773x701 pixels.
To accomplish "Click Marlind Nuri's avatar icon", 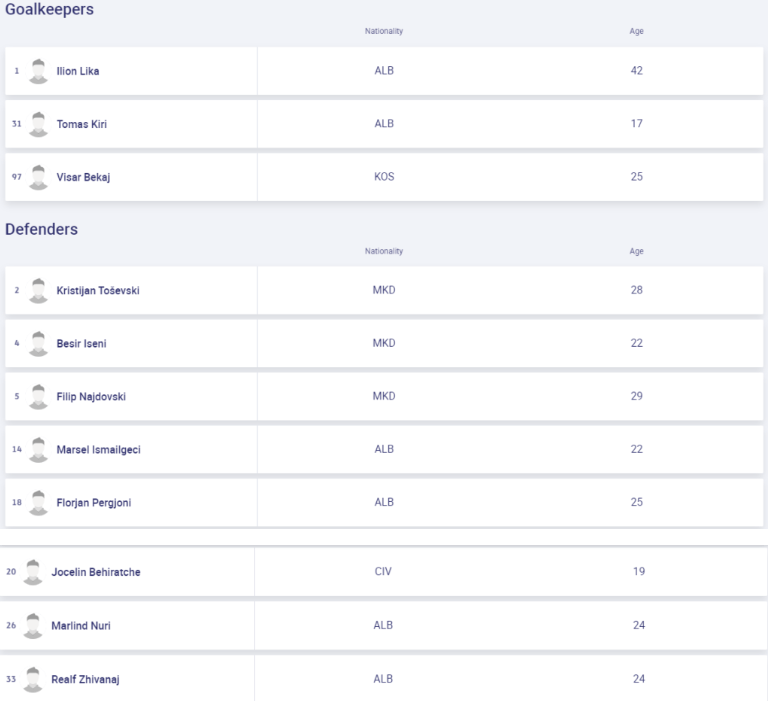I will (34, 625).
